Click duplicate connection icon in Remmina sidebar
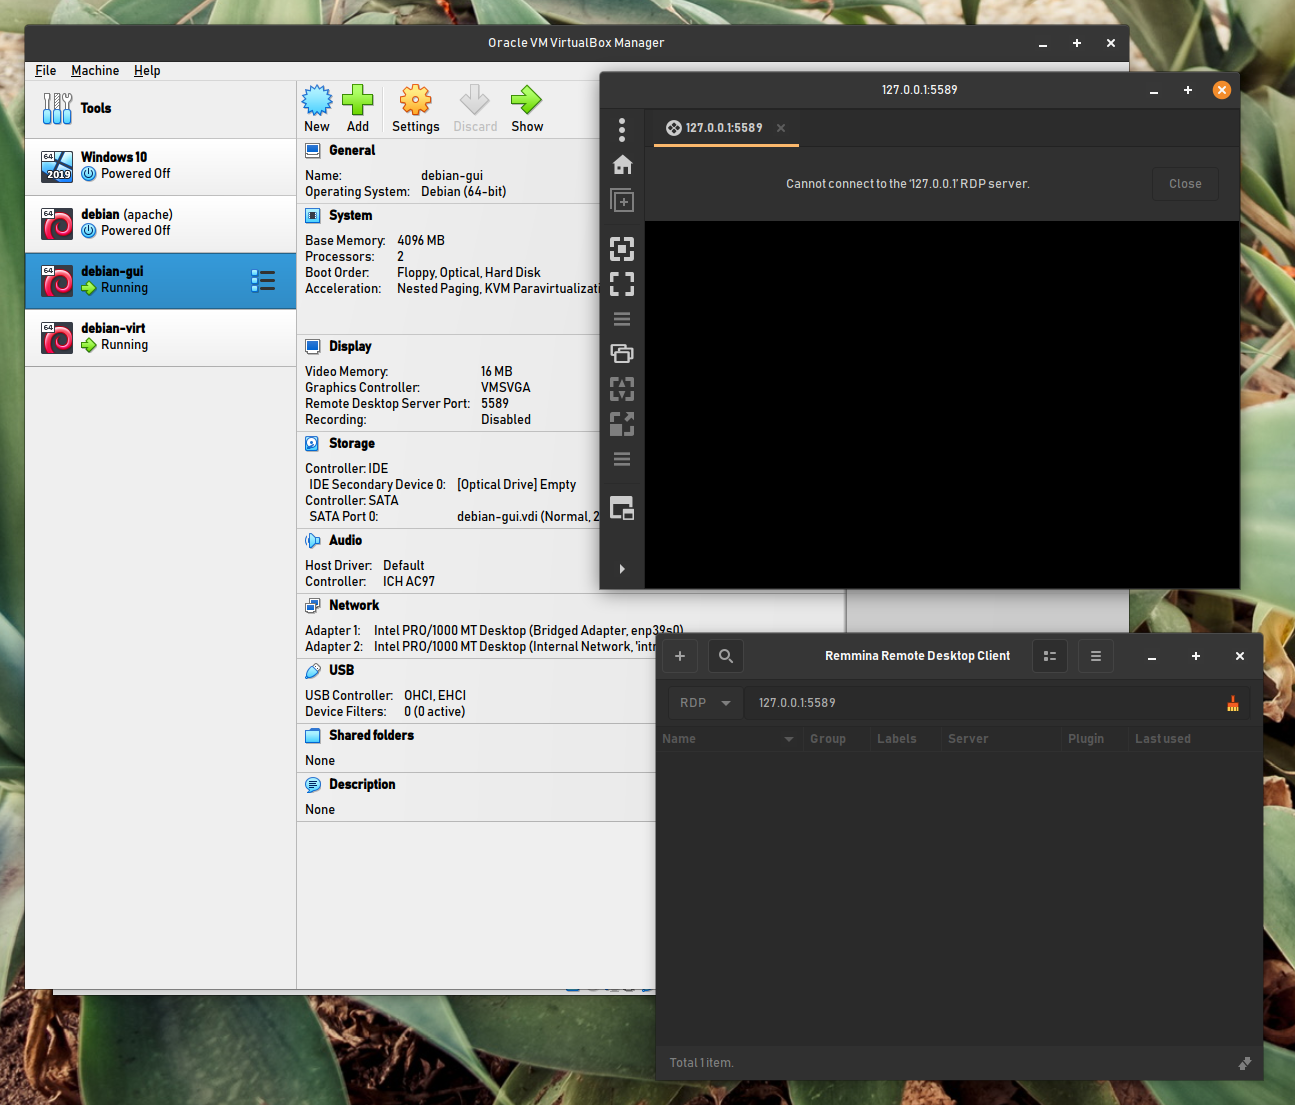Viewport: 1295px width, 1105px height. [622, 201]
